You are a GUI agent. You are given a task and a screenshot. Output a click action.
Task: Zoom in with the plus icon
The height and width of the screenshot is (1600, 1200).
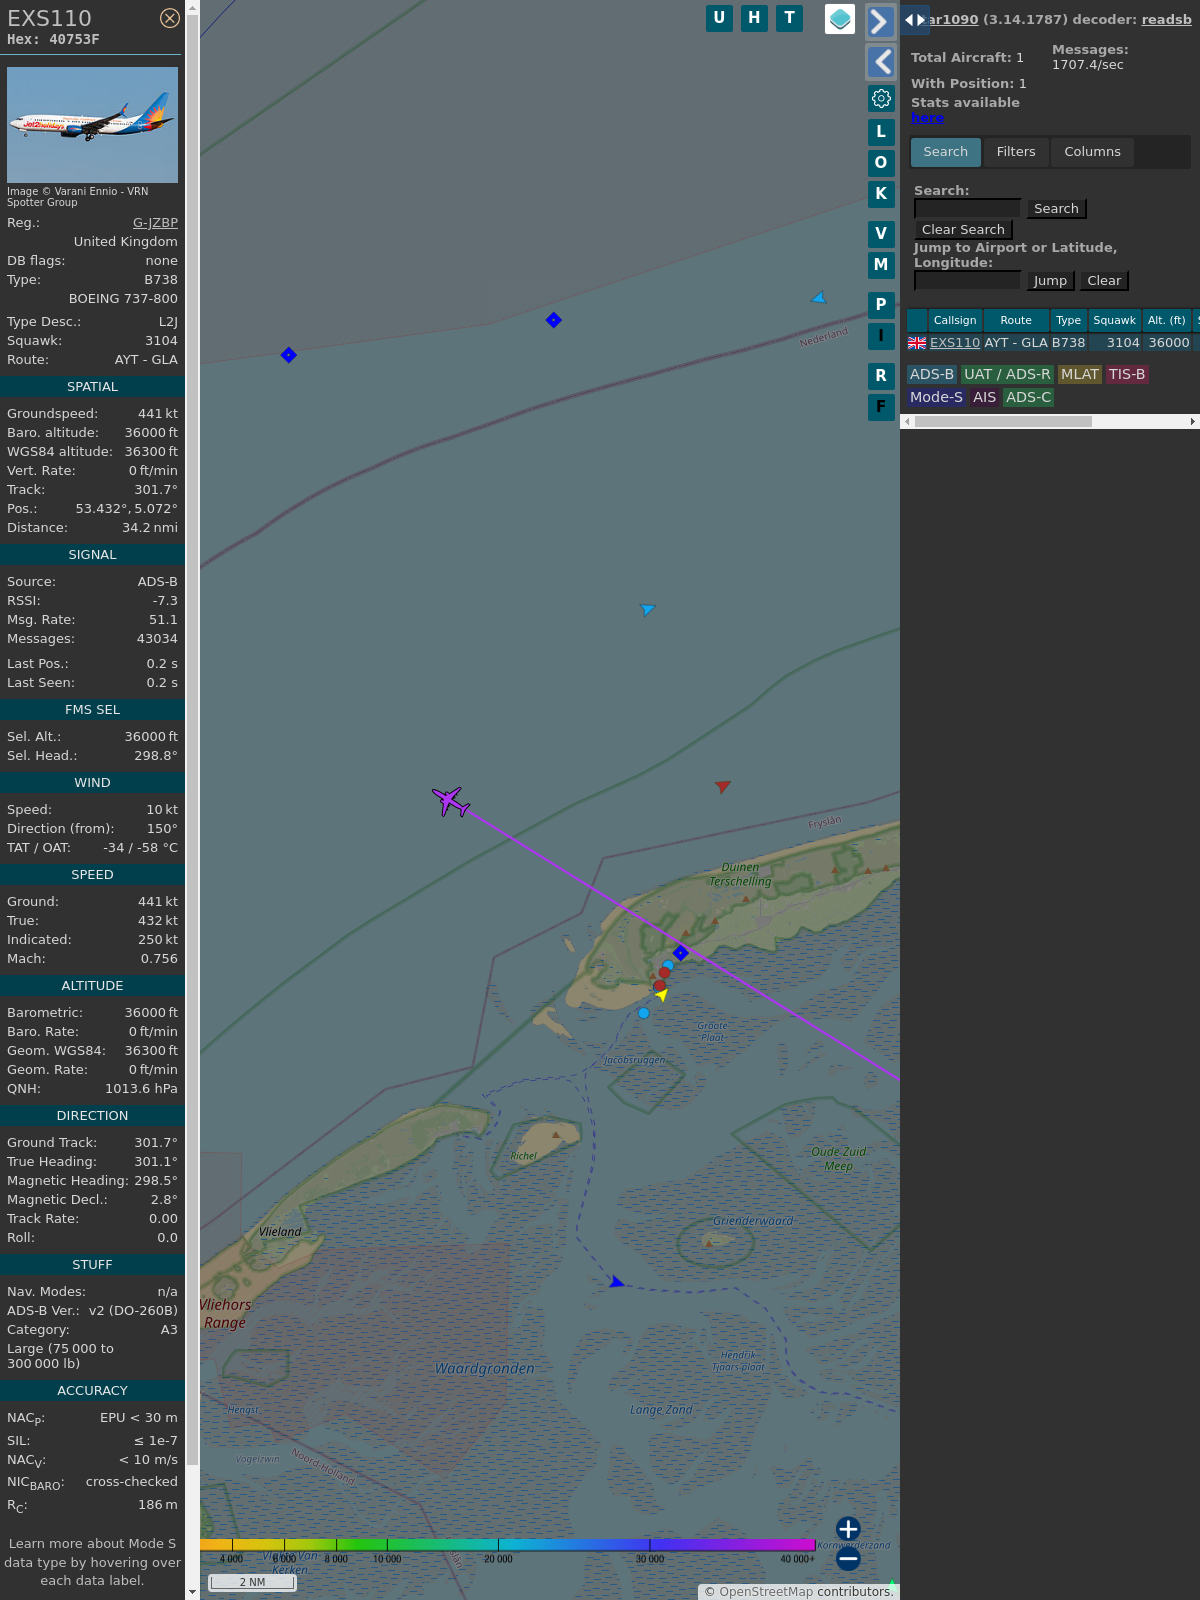point(848,1529)
